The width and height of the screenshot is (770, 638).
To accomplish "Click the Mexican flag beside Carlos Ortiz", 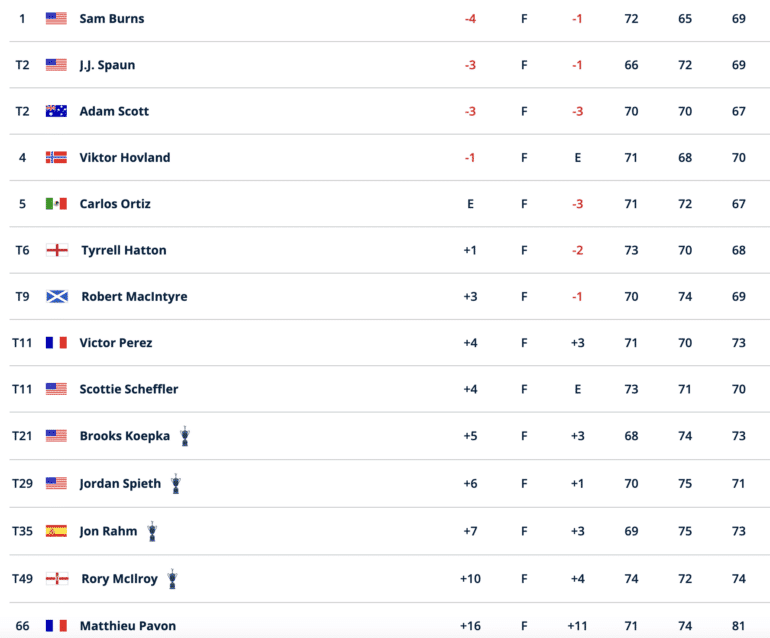I will [x=56, y=203].
